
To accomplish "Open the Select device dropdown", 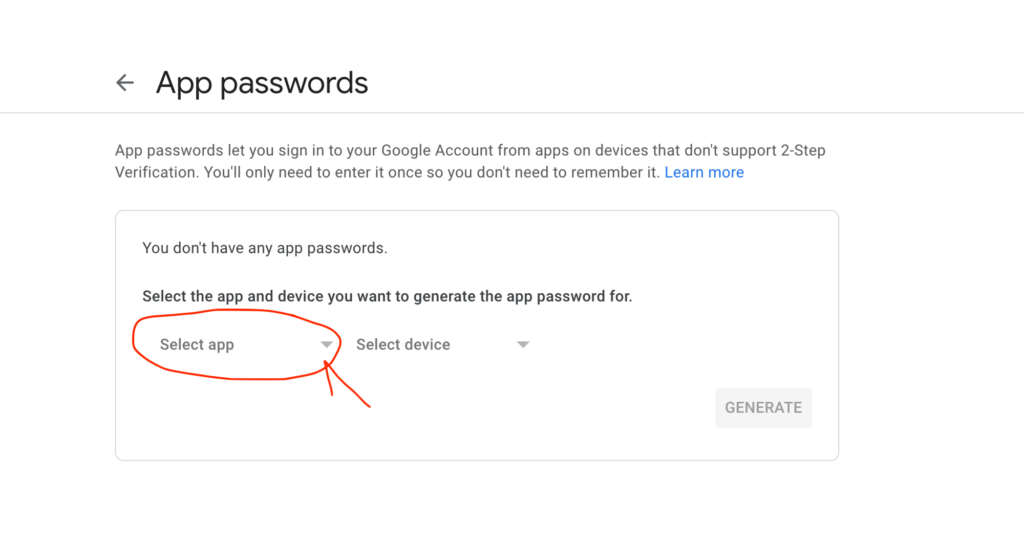I will click(441, 345).
